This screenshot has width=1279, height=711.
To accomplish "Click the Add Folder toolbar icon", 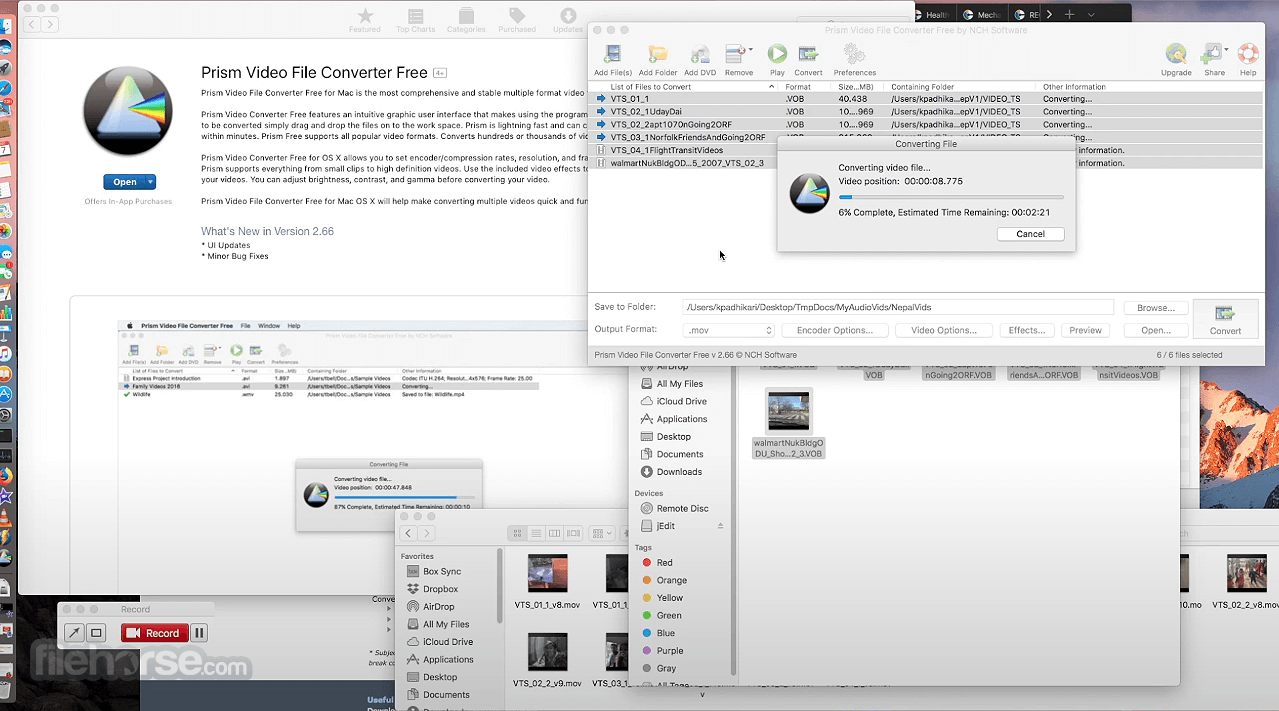I will 657,54.
